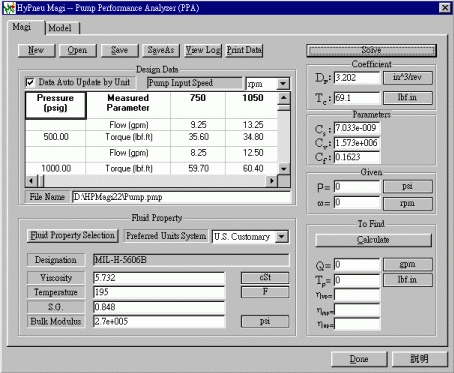
Task: Click the Open file button
Action: [77, 50]
